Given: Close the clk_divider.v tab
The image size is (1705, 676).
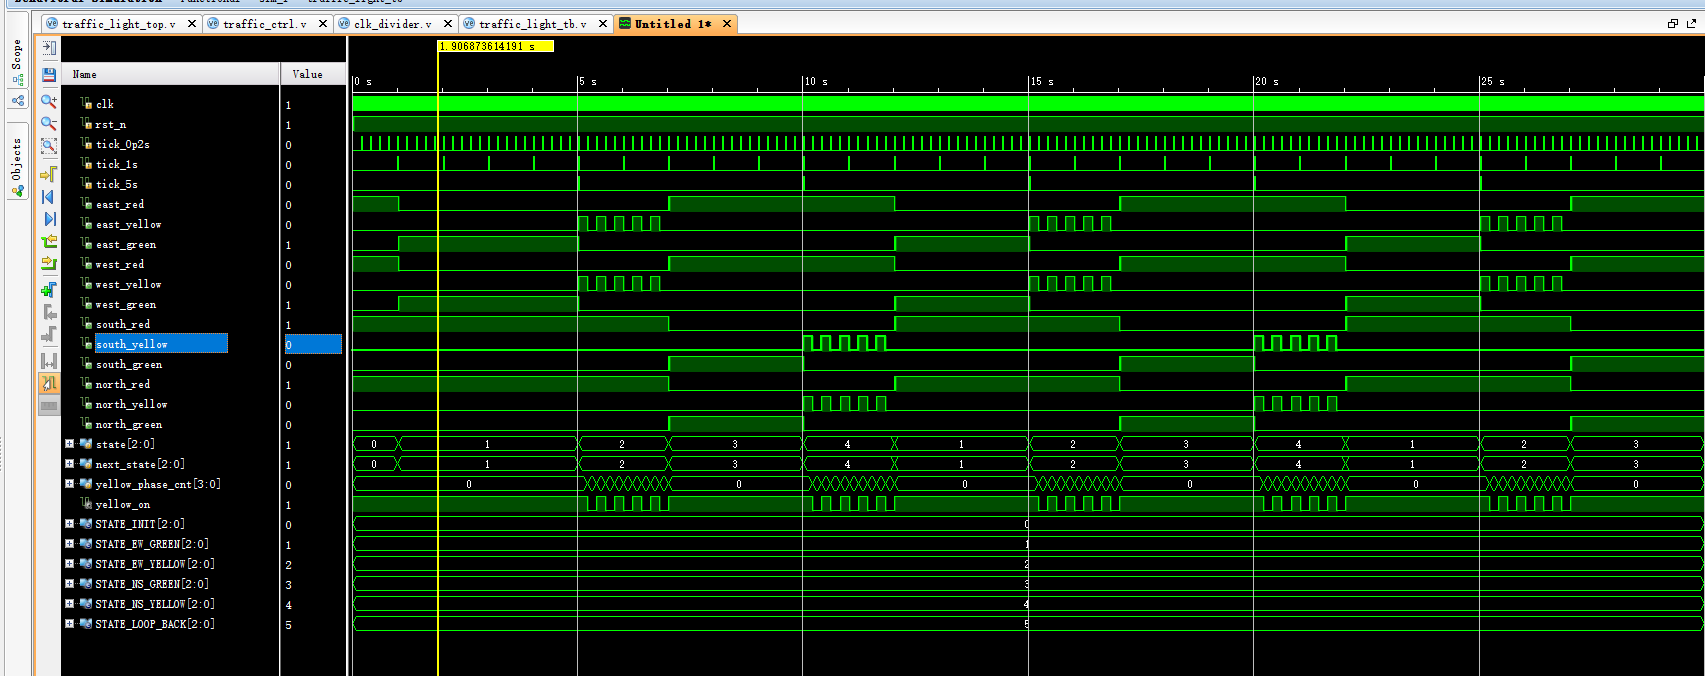Looking at the screenshot, I should coord(448,24).
